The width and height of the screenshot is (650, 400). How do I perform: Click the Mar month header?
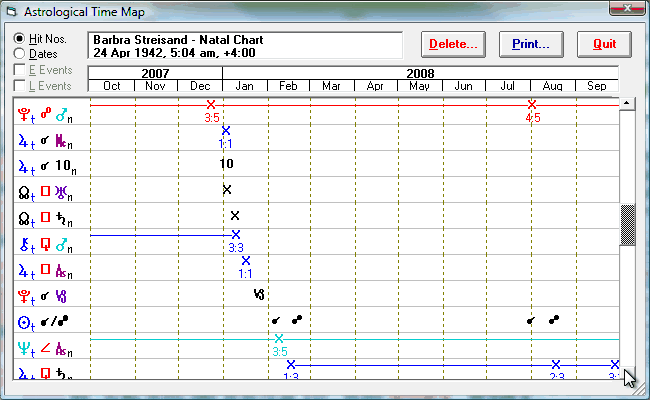(x=332, y=86)
